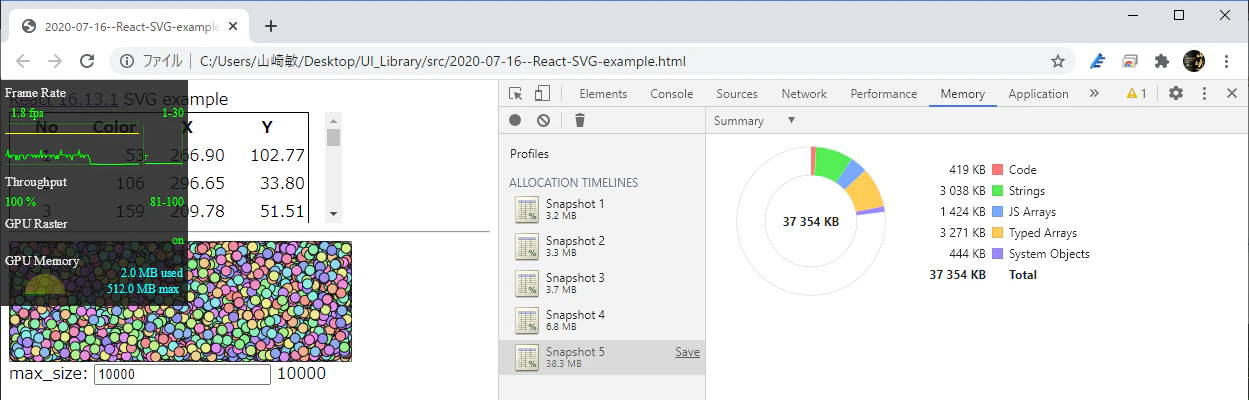Open the Chrome profile avatar
1249x400 pixels.
tap(1194, 61)
